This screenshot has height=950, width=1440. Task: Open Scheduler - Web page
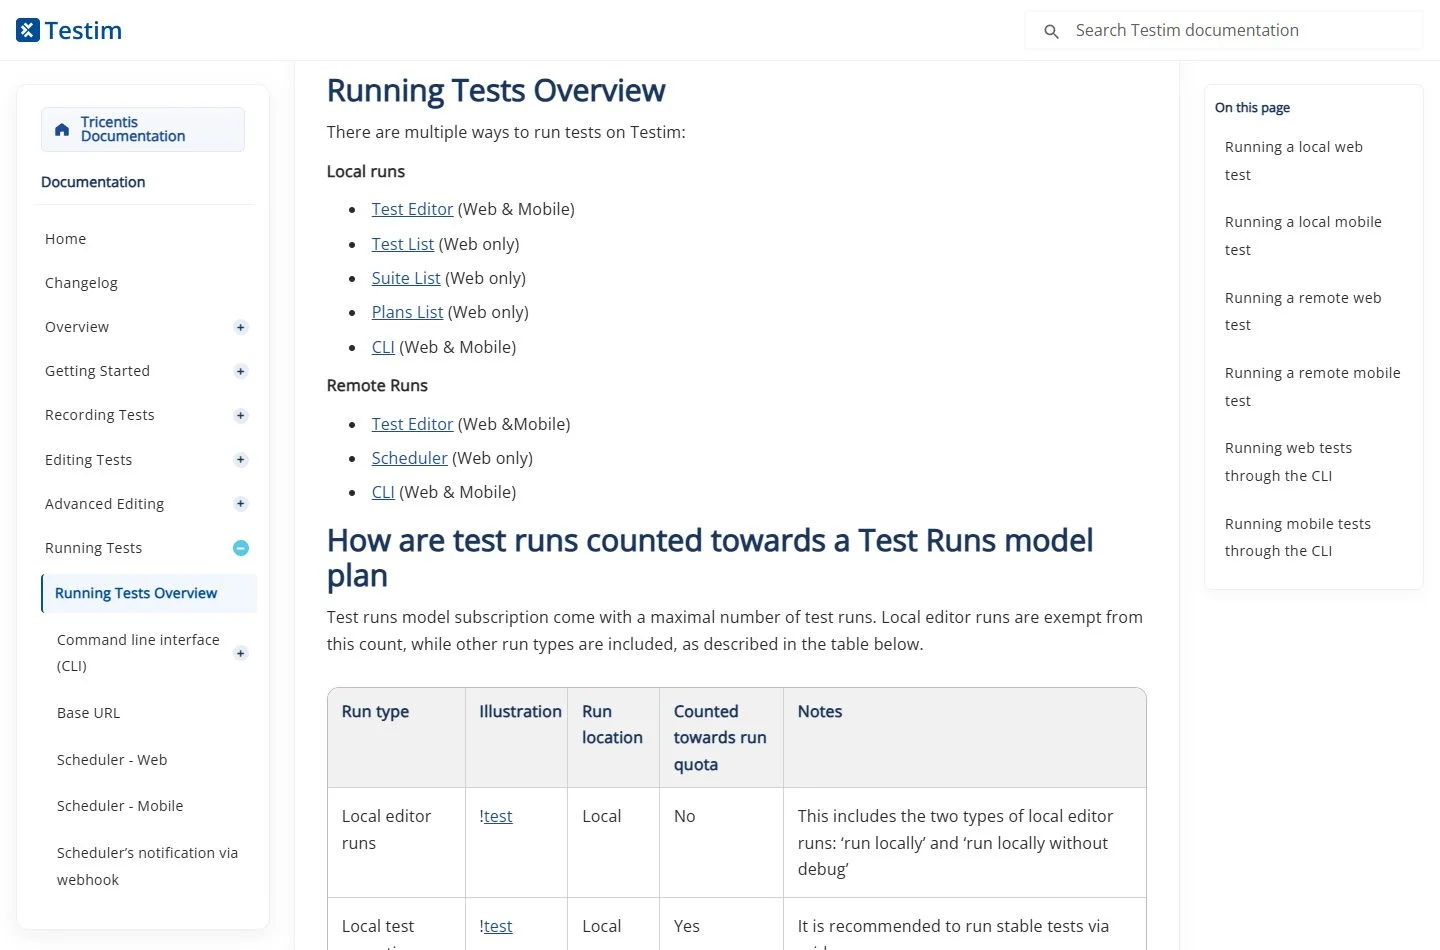[x=112, y=760]
